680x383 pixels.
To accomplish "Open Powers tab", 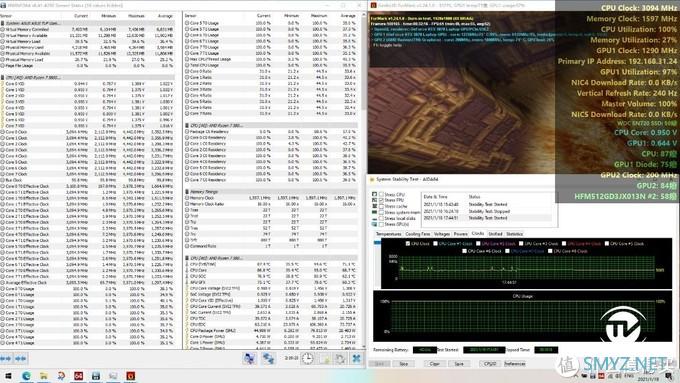I will (x=461, y=234).
